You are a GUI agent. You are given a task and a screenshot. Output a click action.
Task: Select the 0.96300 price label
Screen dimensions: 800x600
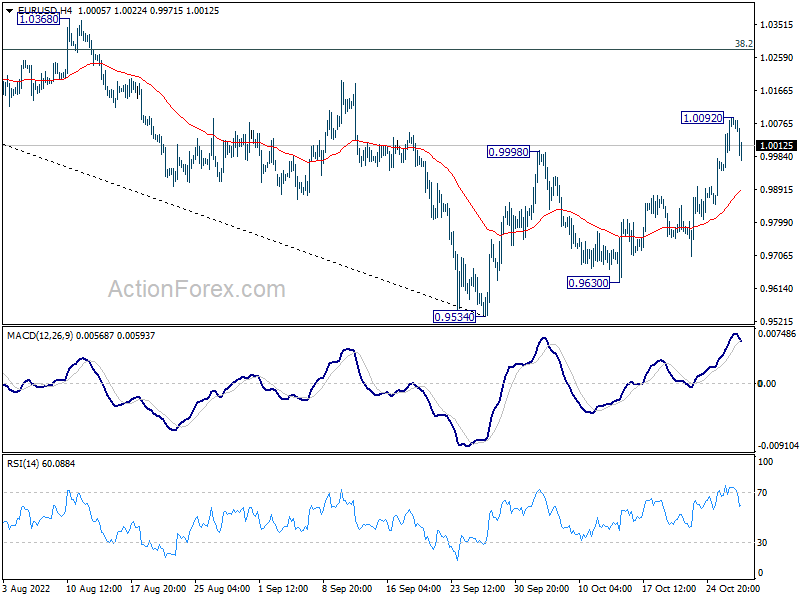pos(588,283)
